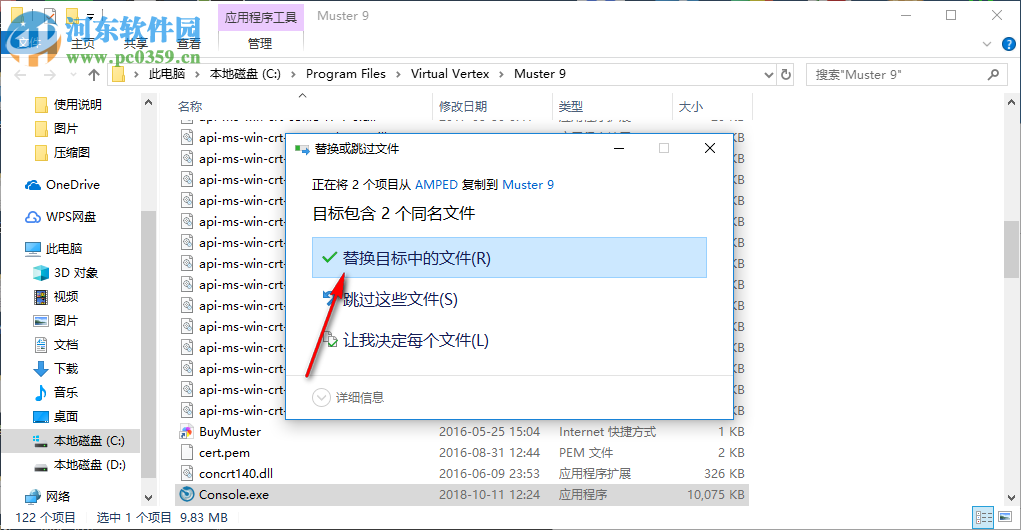This screenshot has width=1021, height=530.
Task: Open the Share ribbon tab
Action: [x=135, y=44]
